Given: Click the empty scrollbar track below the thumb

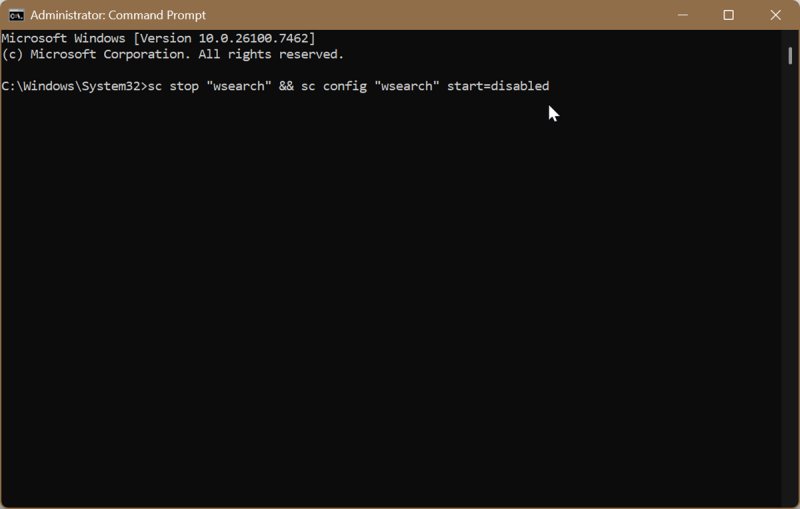Looking at the screenshot, I should (x=789, y=300).
